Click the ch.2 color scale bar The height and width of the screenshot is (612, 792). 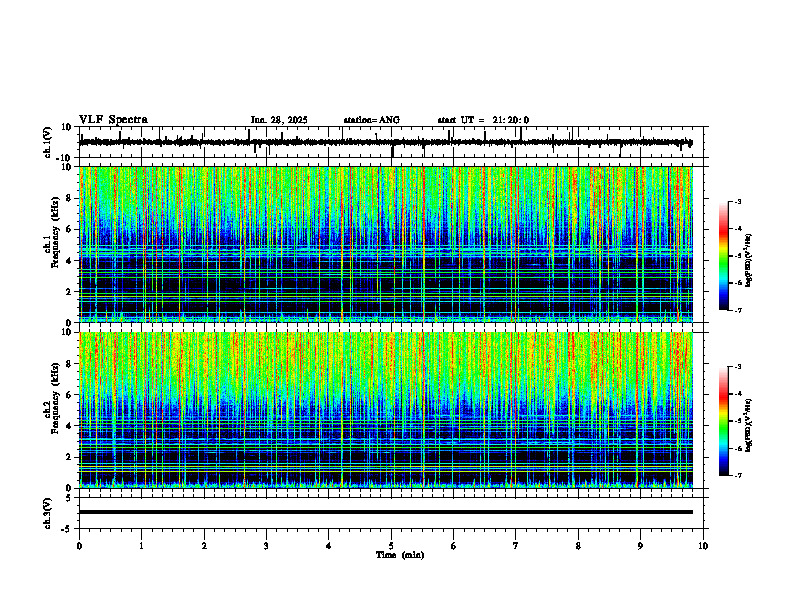[723, 421]
